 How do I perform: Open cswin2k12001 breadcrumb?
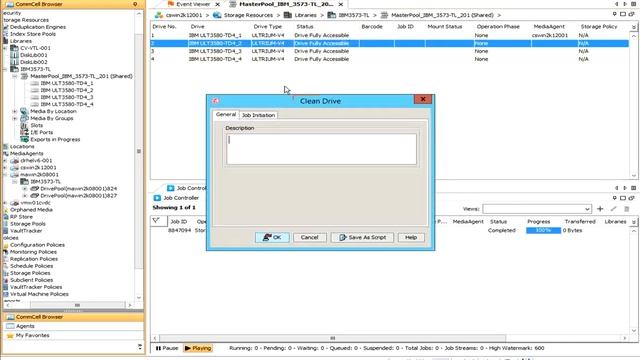(184, 15)
